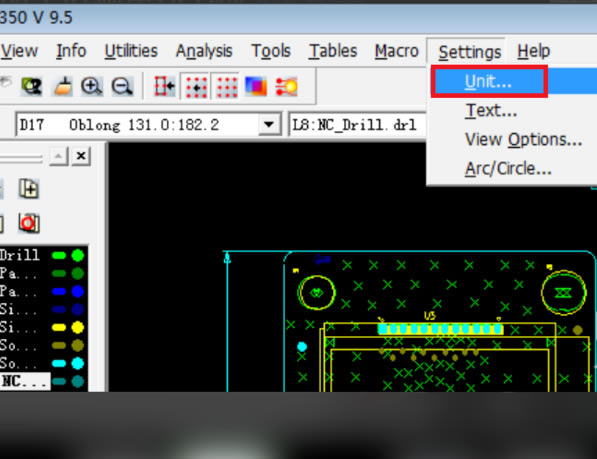This screenshot has height=459, width=597.
Task: Click the query help icon in toolbar
Action: click(x=31, y=86)
